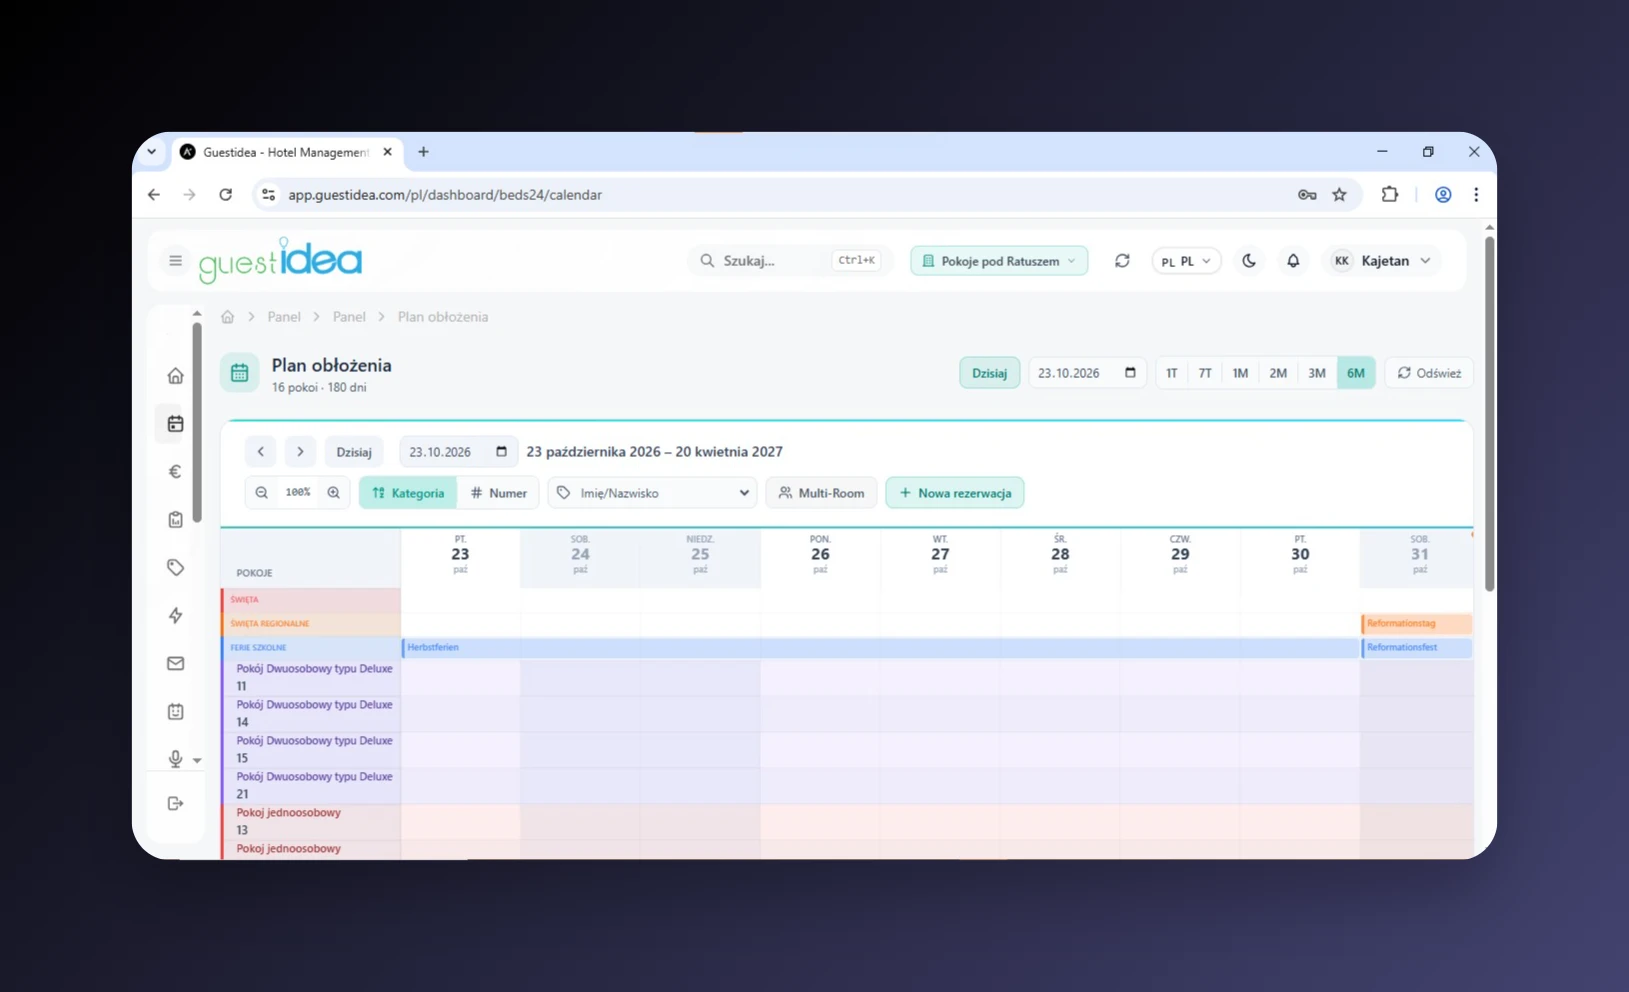Toggle dark mode with the moon icon
The image size is (1629, 992).
coord(1249,261)
